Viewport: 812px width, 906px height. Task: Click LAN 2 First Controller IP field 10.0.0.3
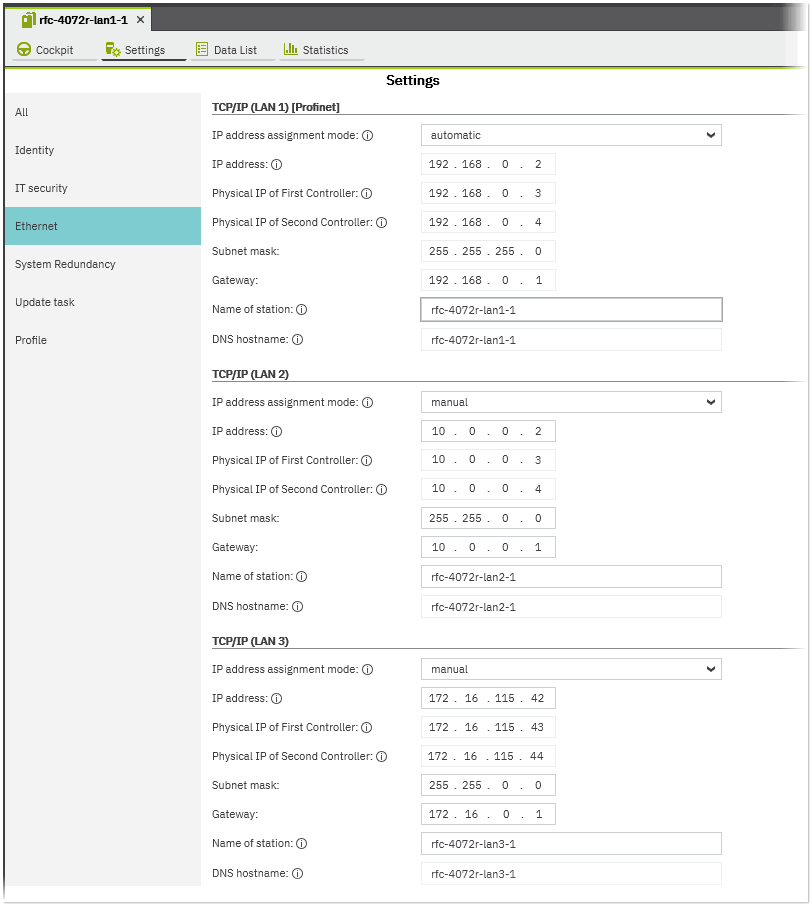pos(488,460)
